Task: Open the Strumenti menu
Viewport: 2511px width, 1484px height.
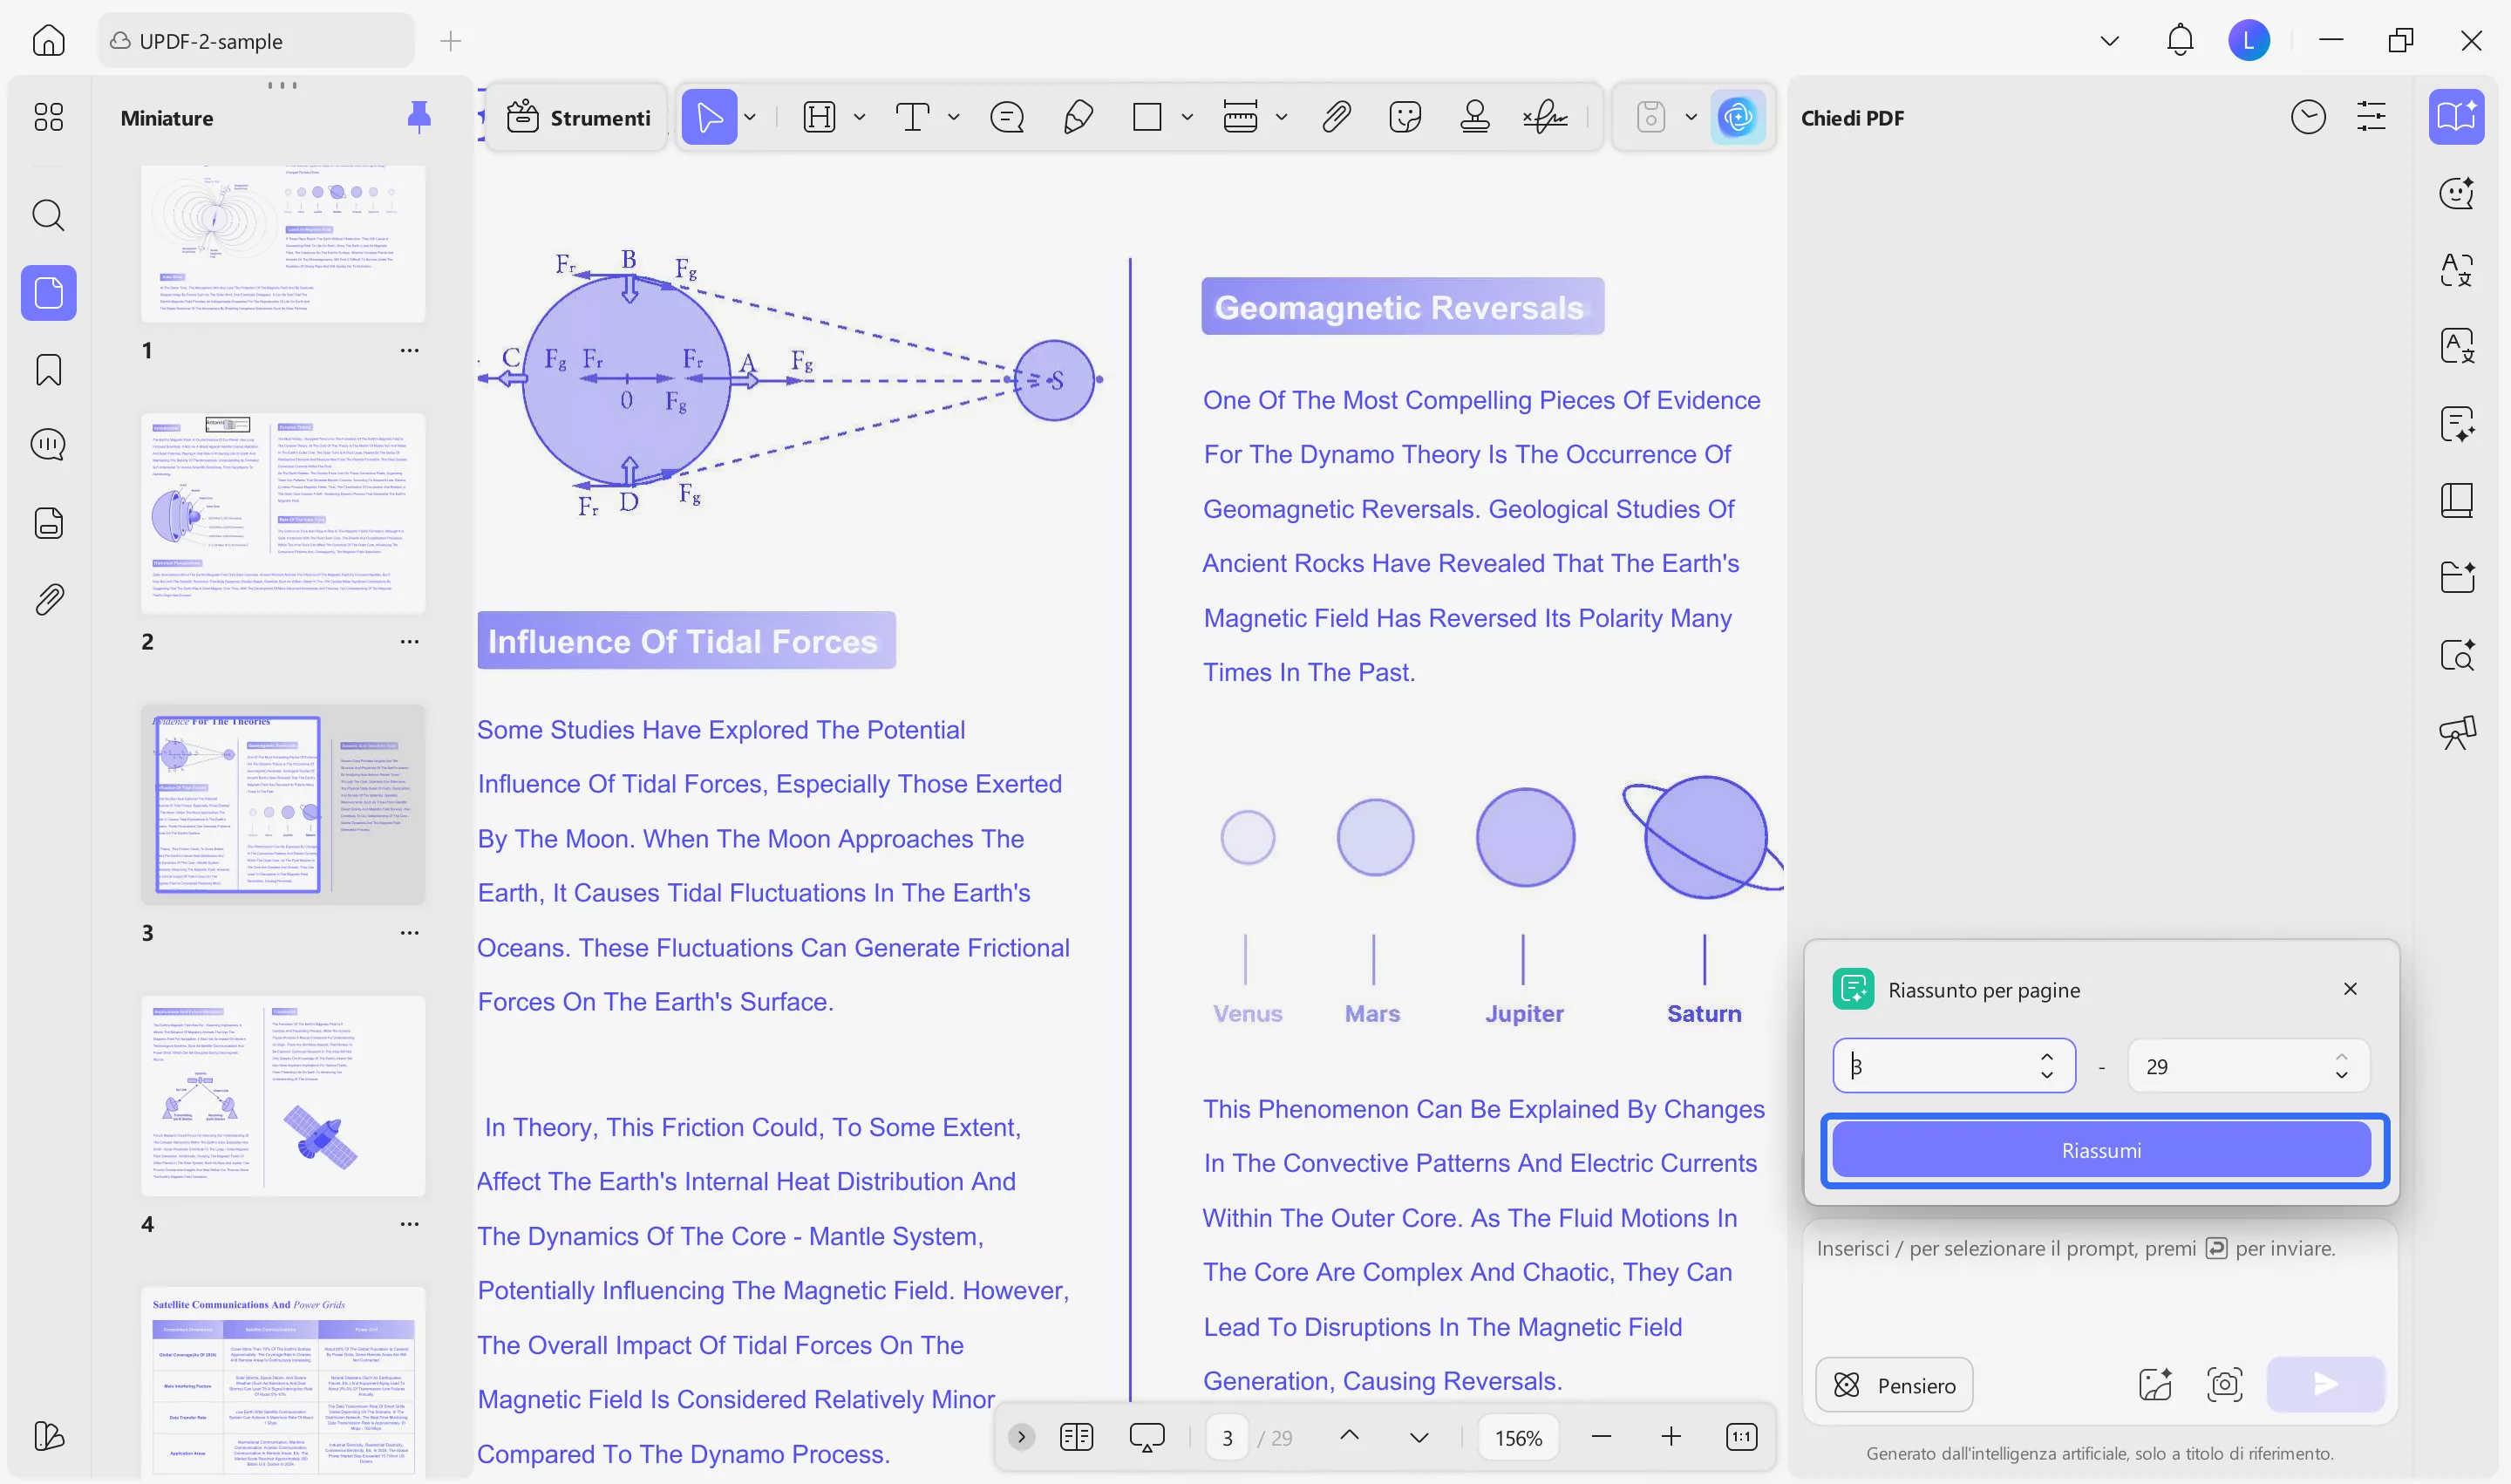Action: click(578, 117)
